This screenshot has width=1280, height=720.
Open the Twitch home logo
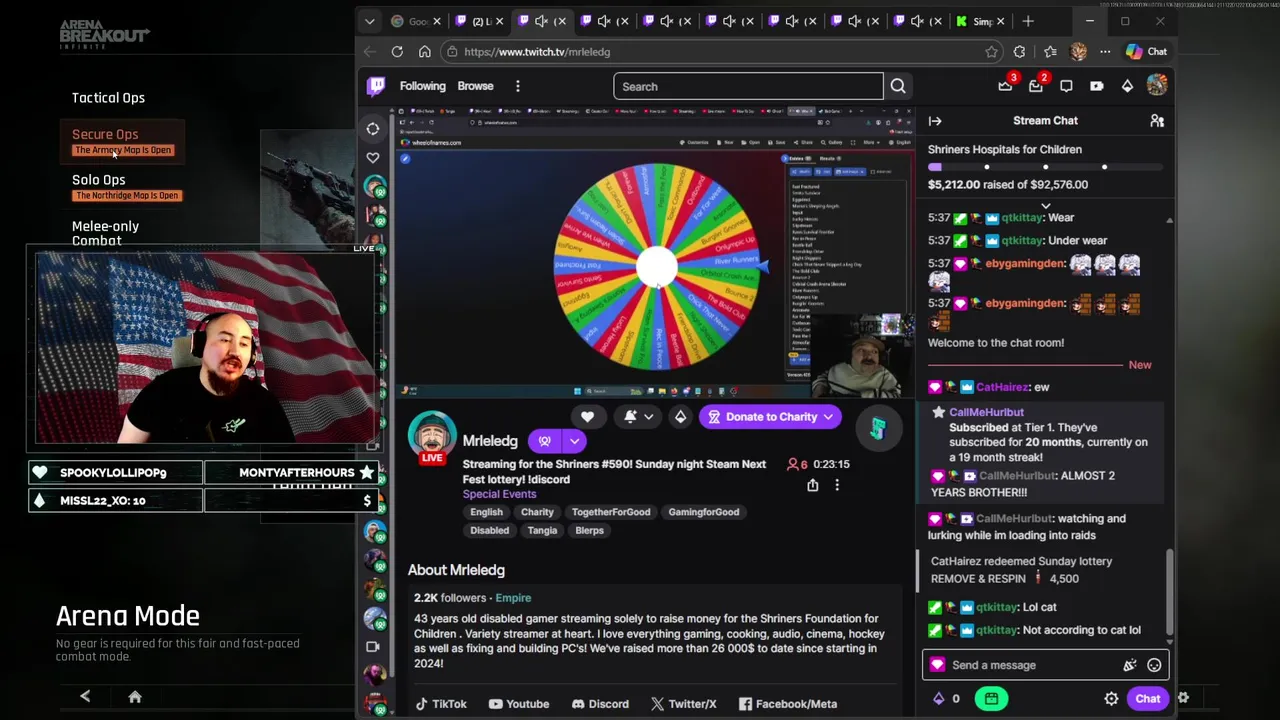point(376,86)
